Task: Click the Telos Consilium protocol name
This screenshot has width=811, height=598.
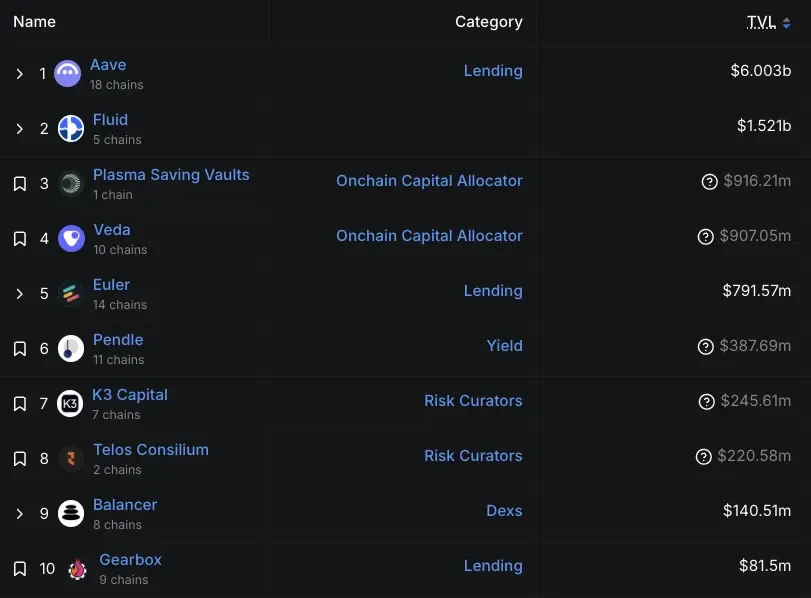Action: (x=150, y=449)
